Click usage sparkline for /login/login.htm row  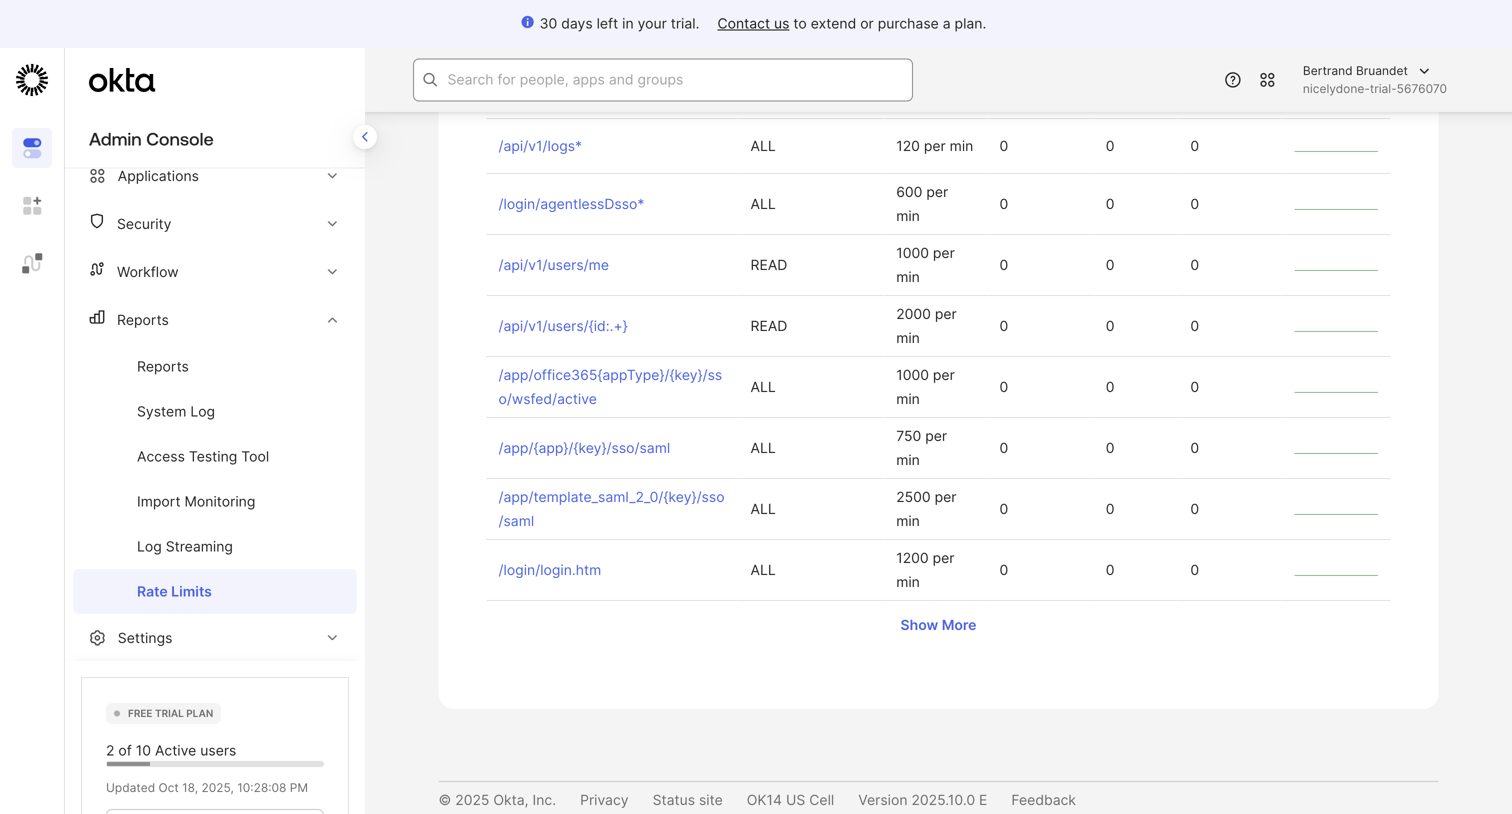tap(1336, 574)
